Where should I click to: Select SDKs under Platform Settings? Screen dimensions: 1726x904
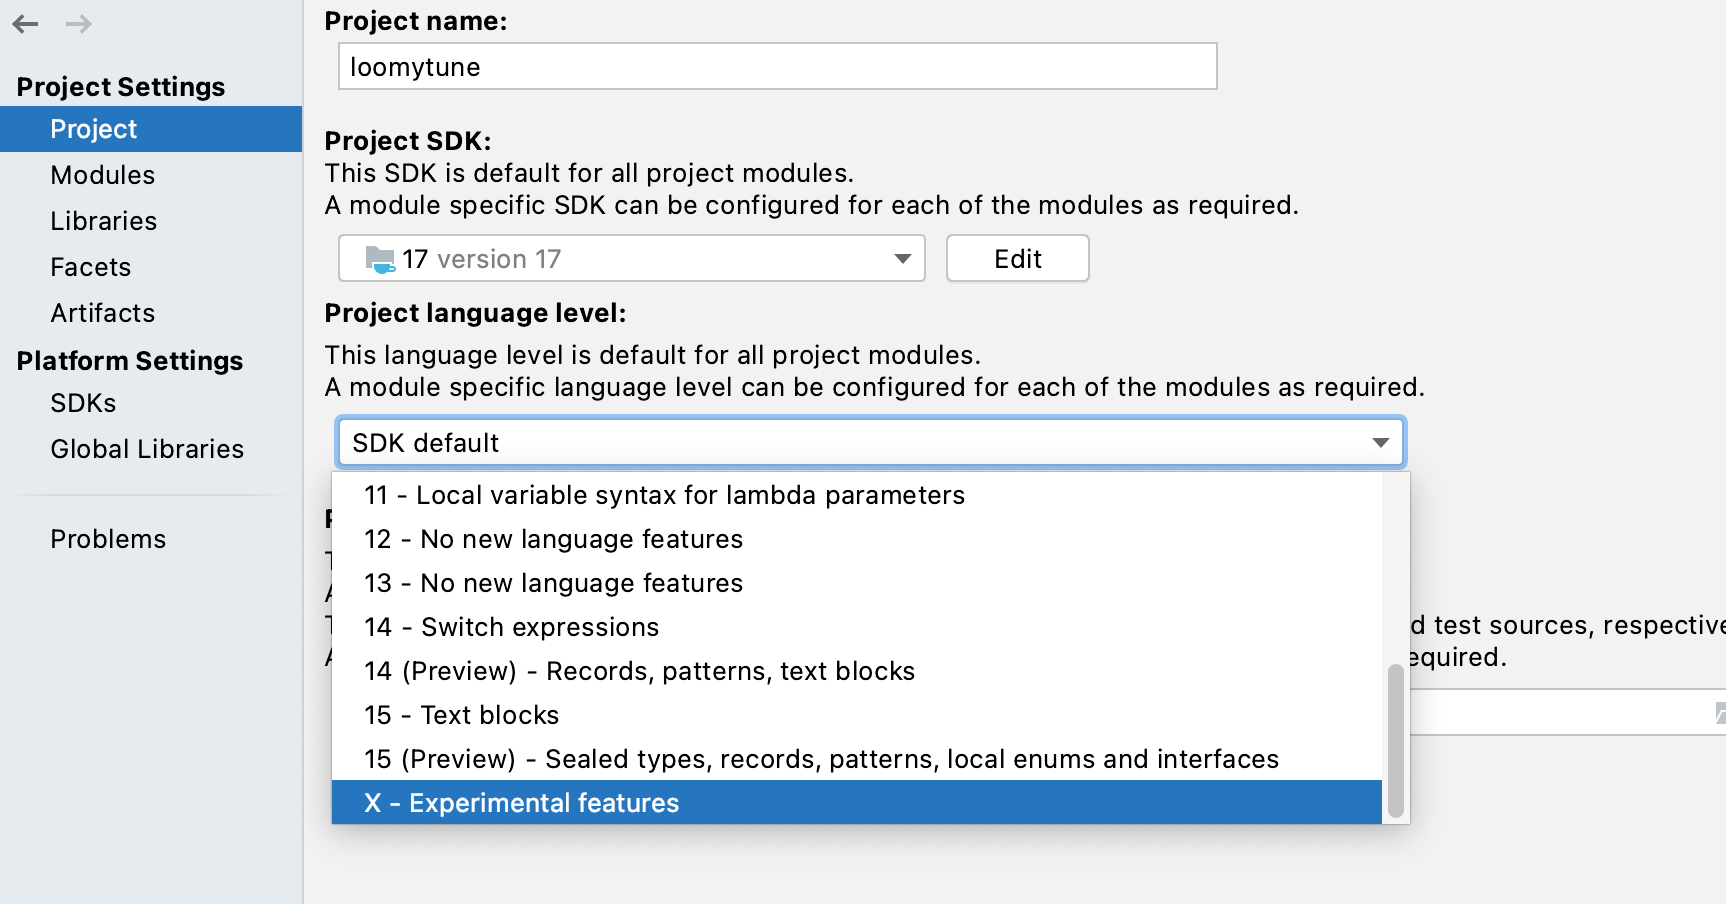tap(82, 402)
